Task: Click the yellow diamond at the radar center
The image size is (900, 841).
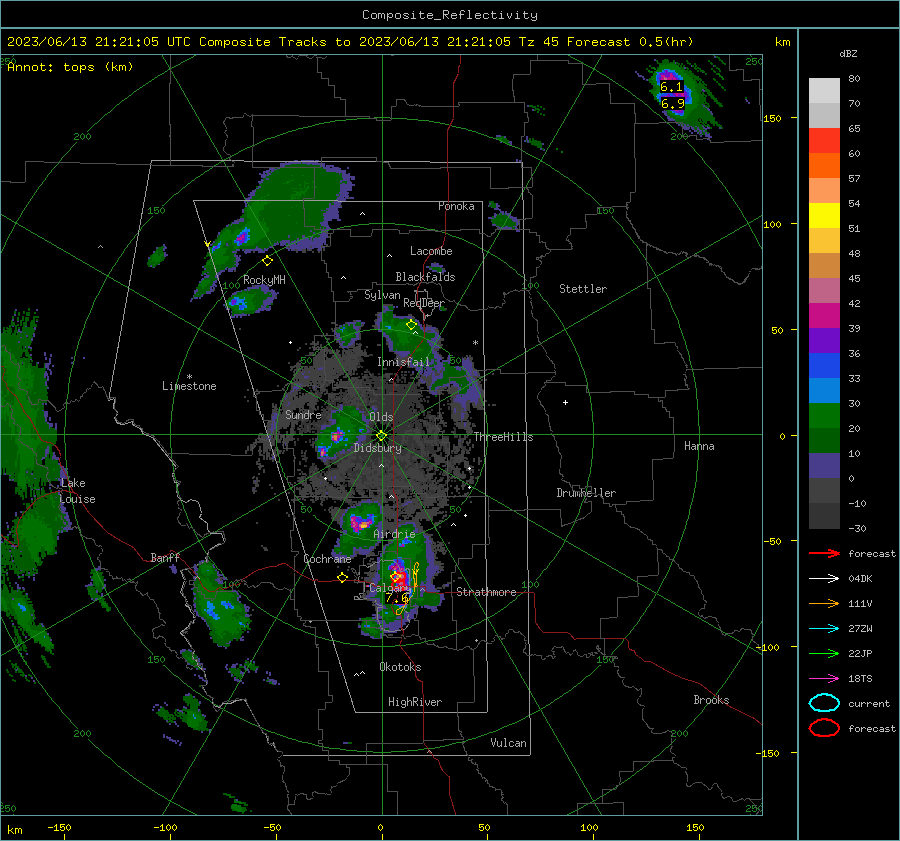Action: point(381,436)
